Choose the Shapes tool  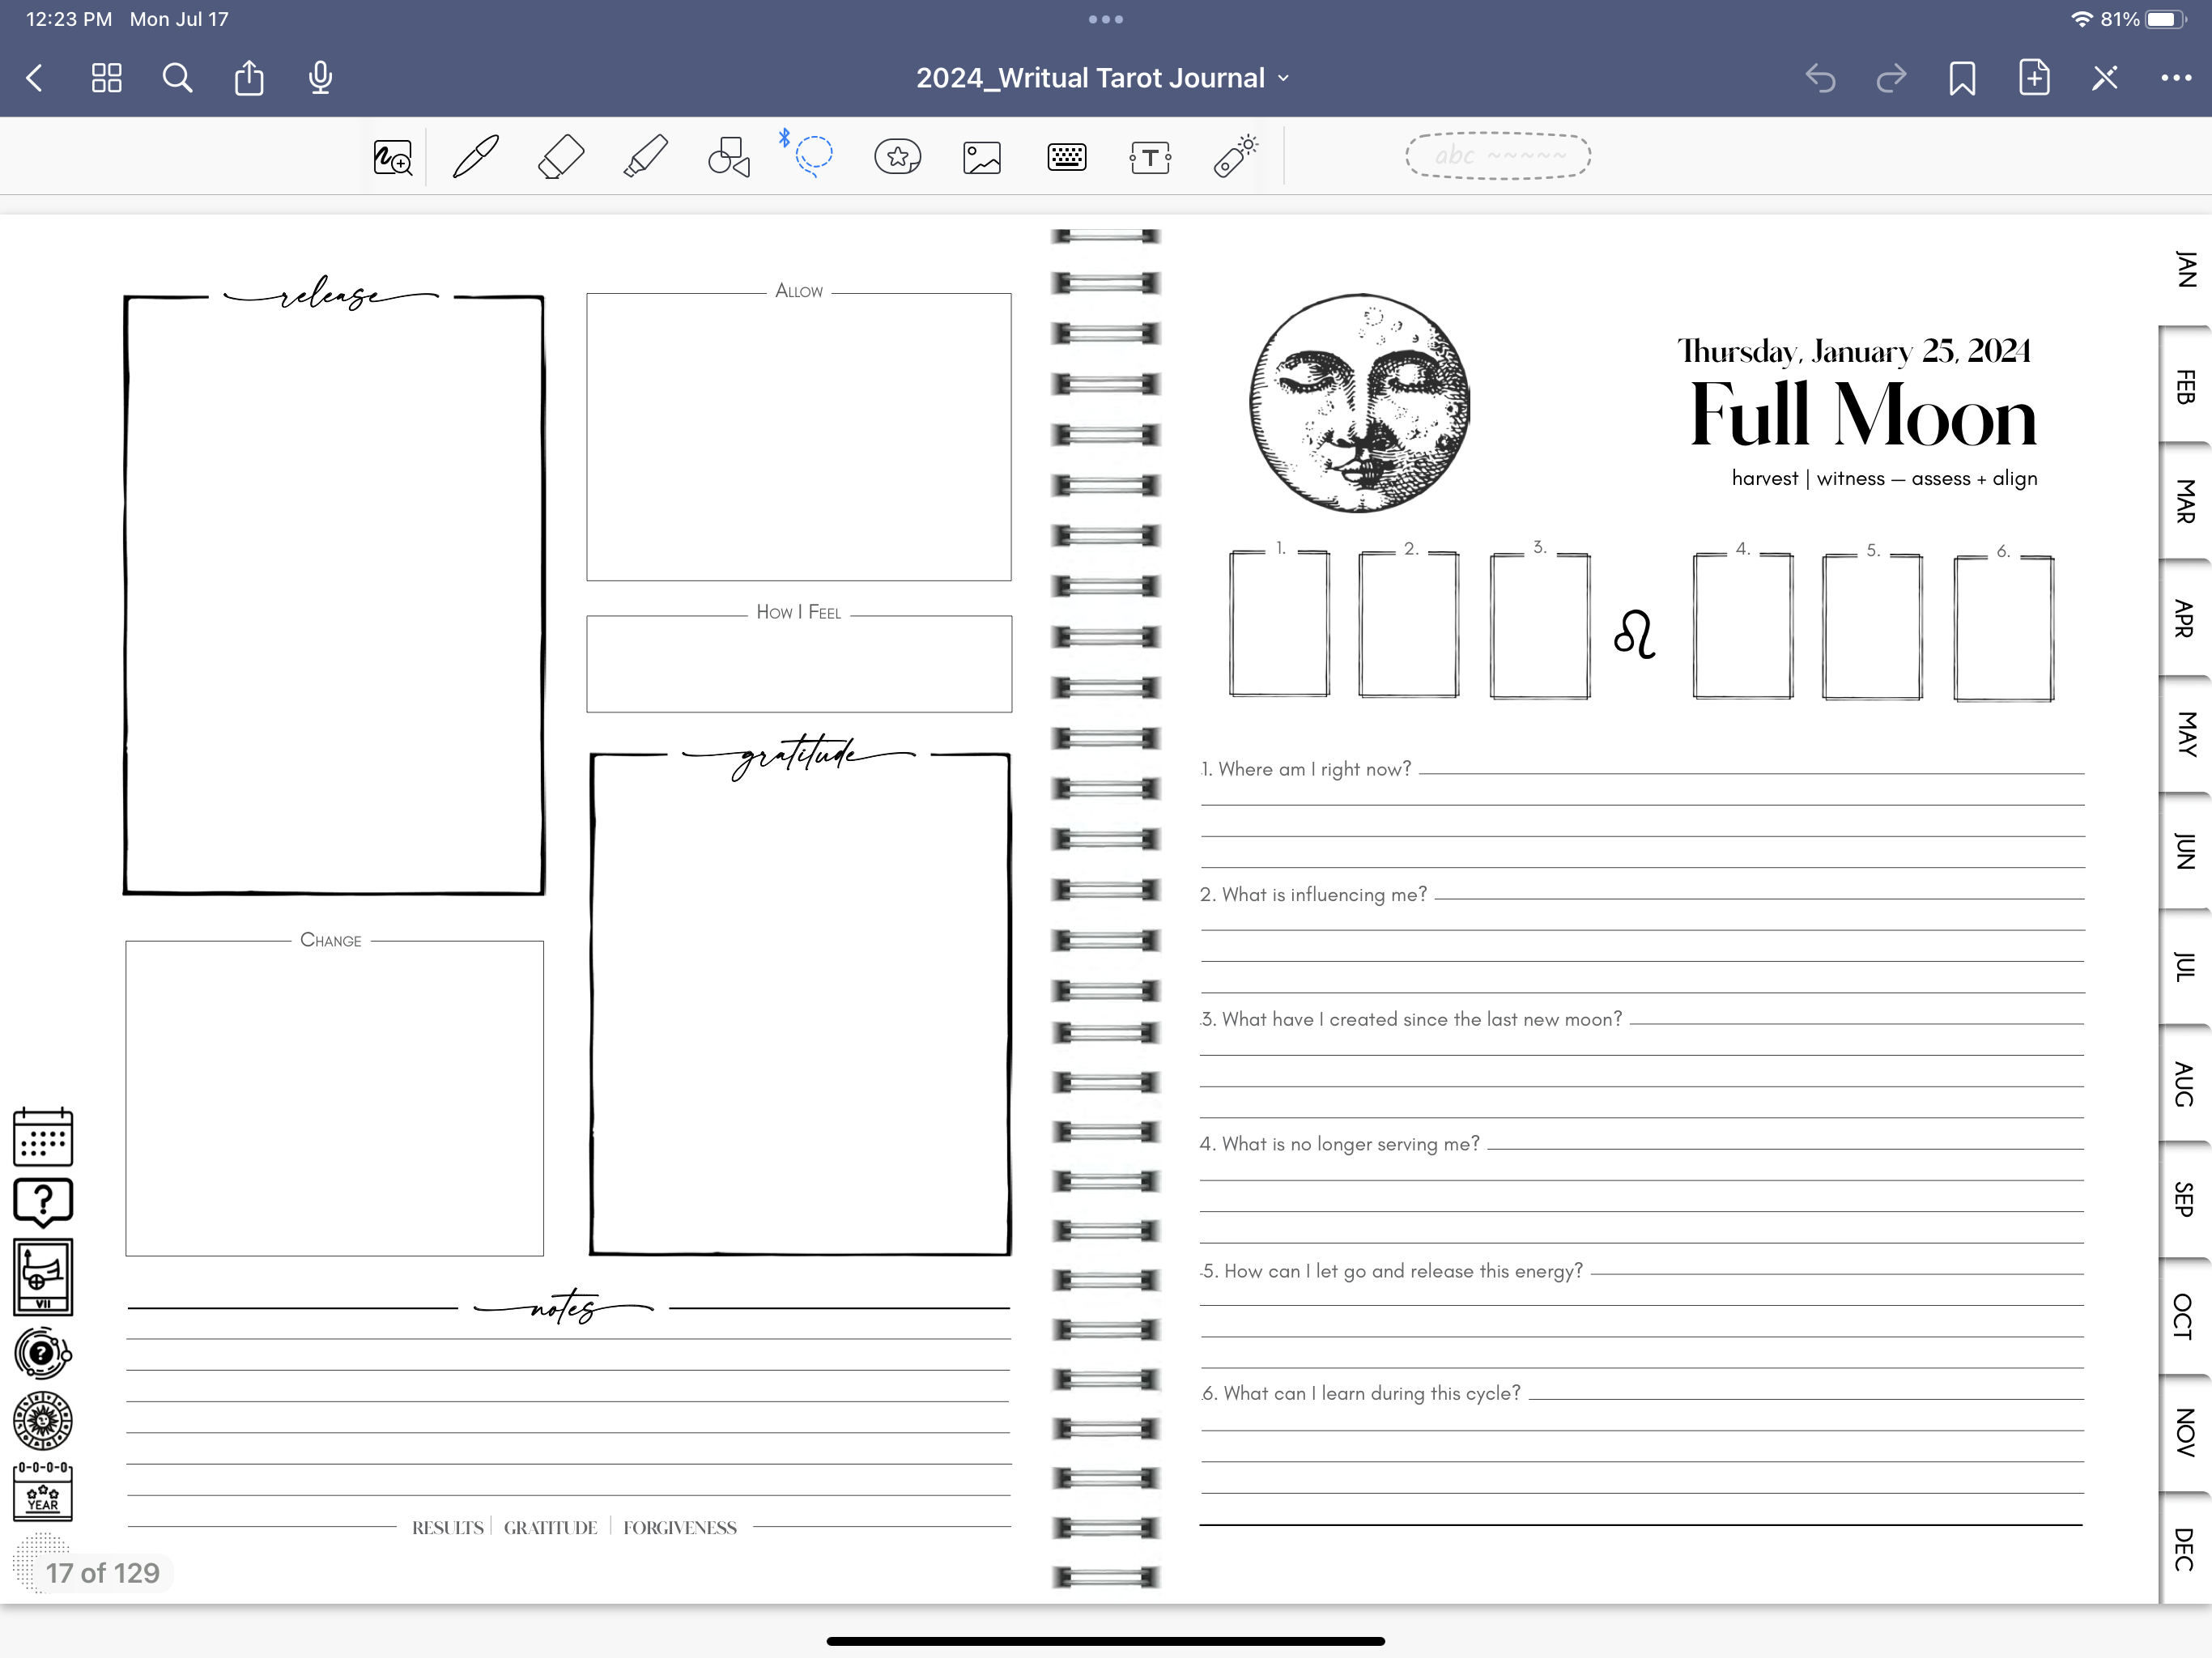(x=729, y=157)
